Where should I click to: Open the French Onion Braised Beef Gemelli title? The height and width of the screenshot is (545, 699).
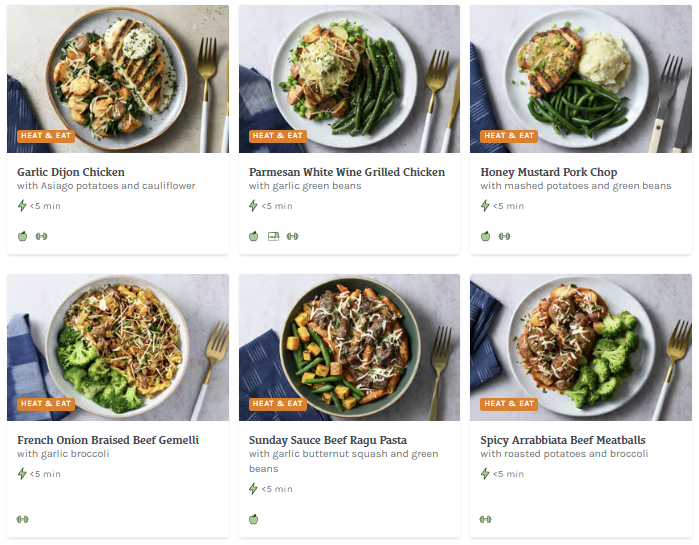108,440
